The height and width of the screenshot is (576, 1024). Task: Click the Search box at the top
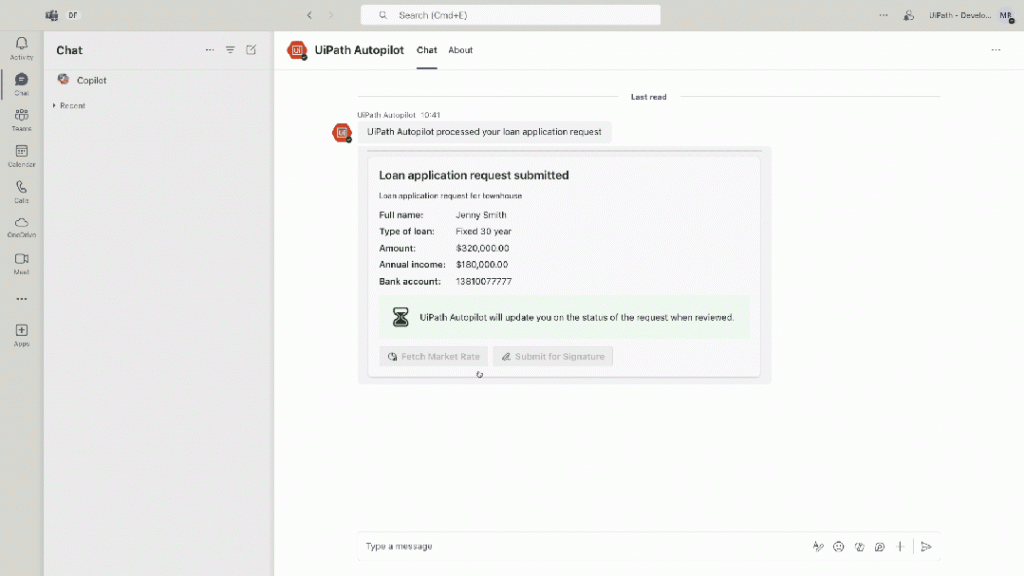(510, 15)
